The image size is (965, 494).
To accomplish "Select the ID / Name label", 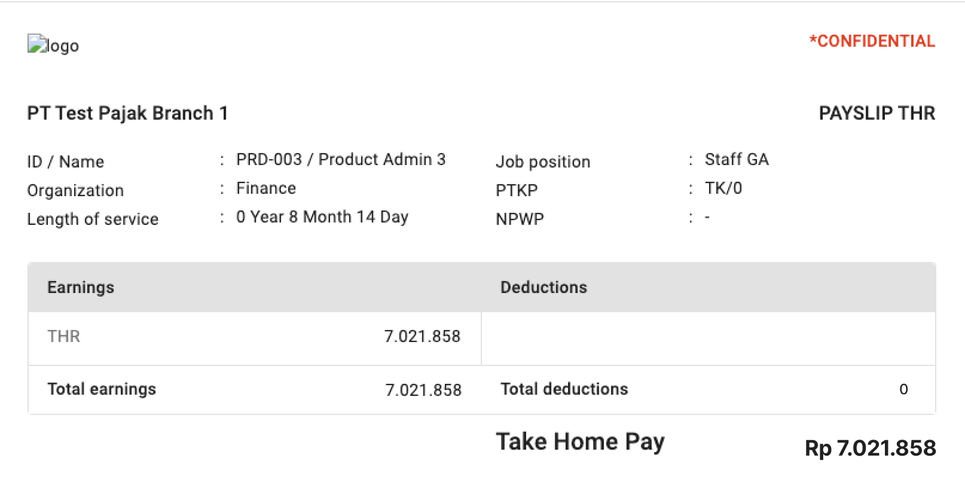I will 65,162.
